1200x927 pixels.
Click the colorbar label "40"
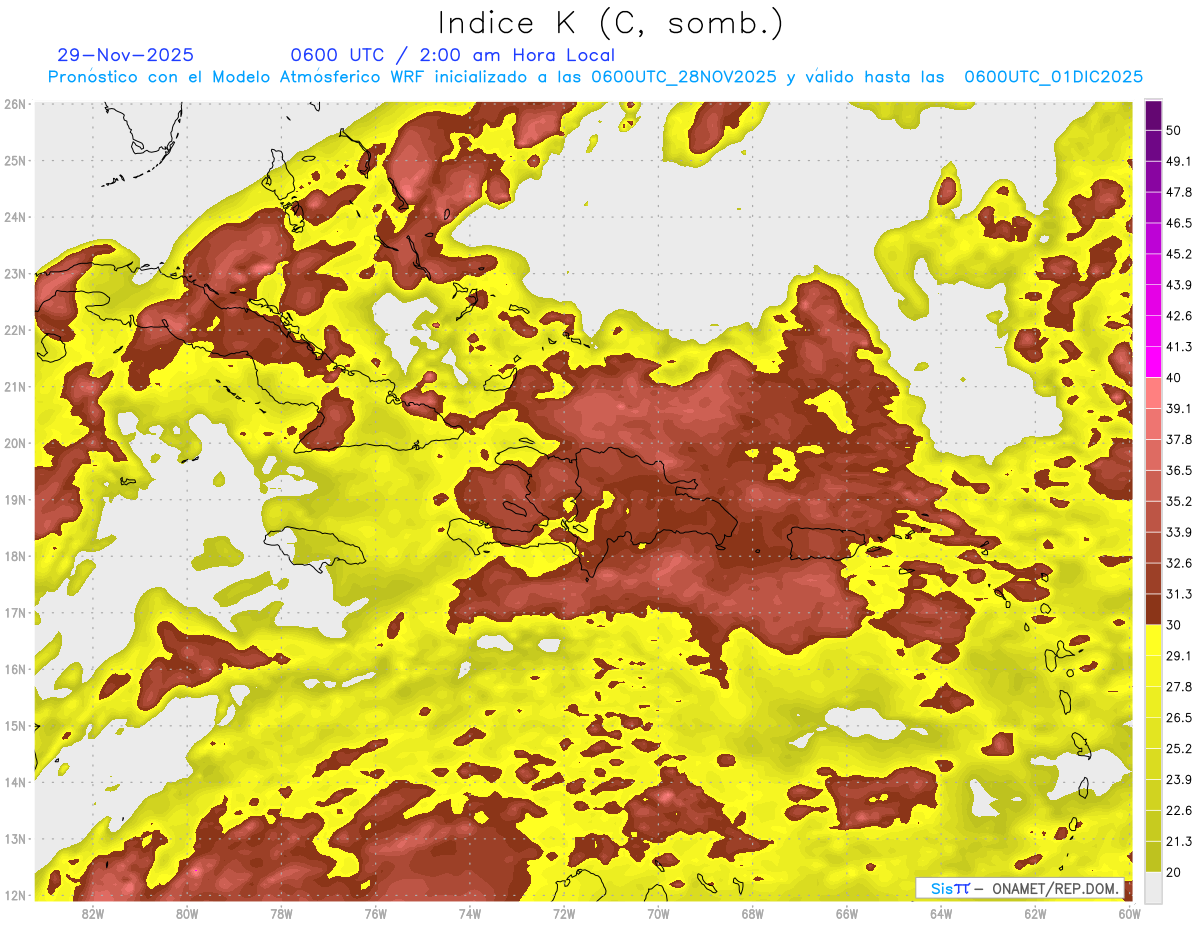click(x=1175, y=377)
